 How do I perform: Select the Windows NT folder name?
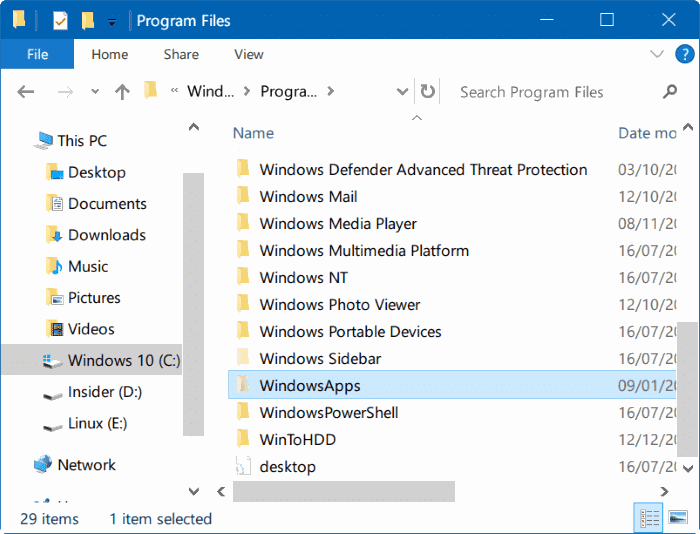(304, 278)
